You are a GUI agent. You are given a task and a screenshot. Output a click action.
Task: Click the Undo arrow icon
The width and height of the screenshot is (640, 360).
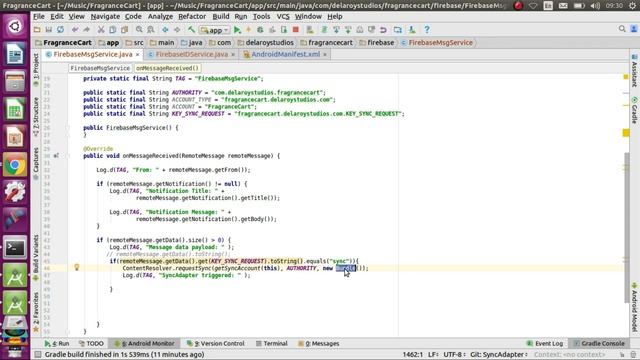75,30
